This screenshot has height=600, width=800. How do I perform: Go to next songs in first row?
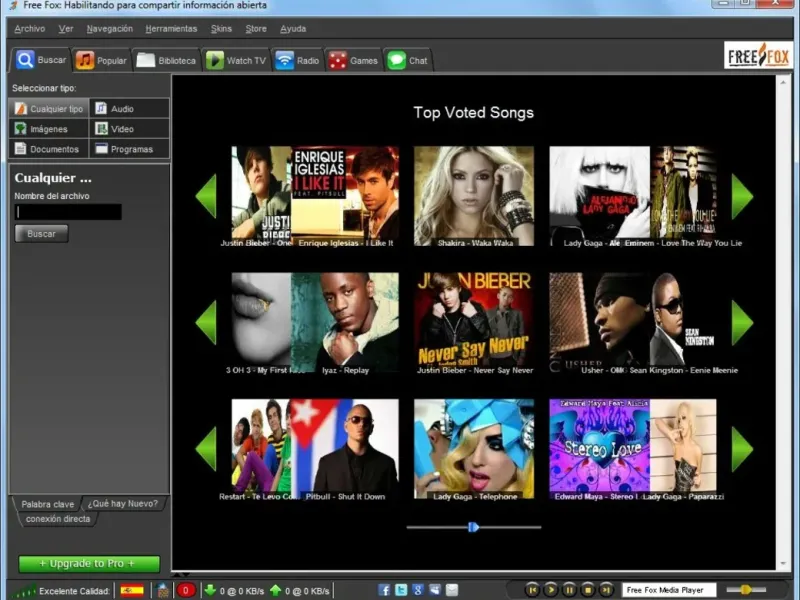(x=742, y=196)
